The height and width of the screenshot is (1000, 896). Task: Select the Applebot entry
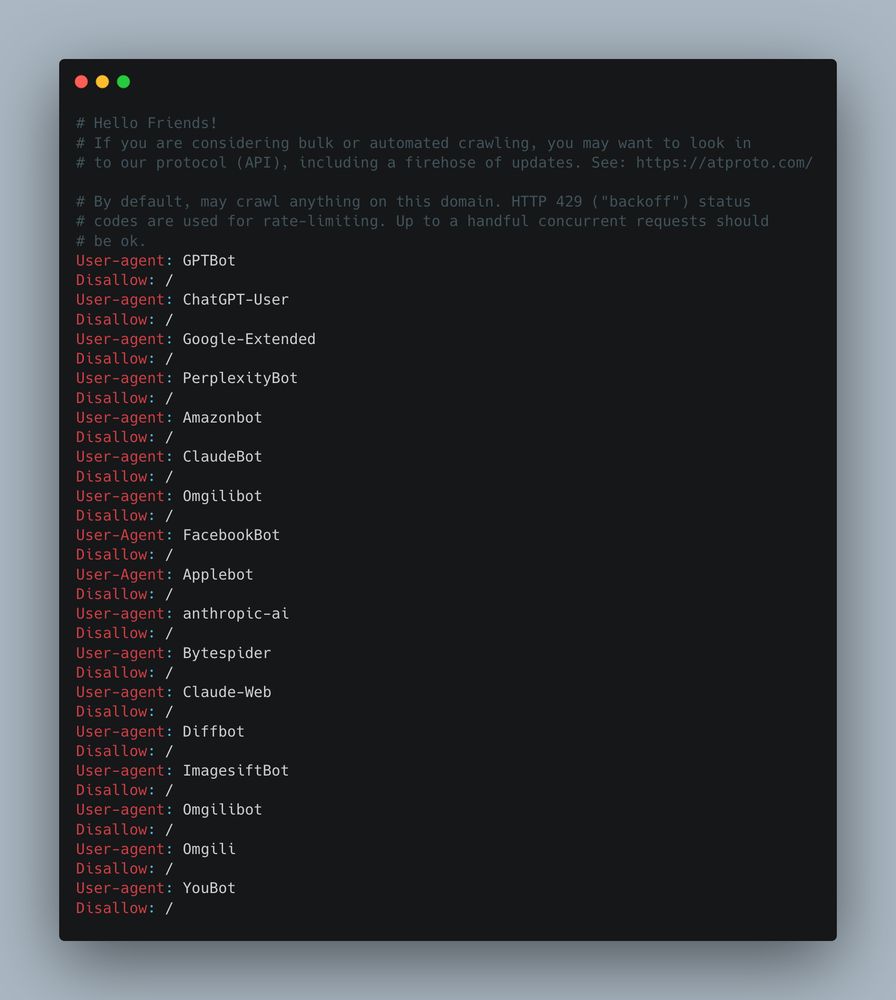pos(163,574)
